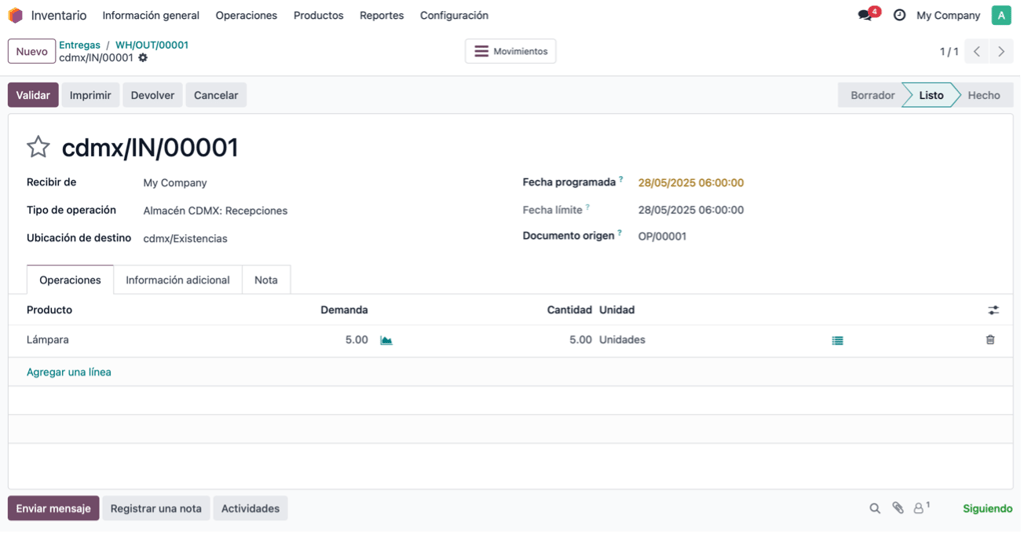This screenshot has height=535, width=1024.
Task: Open the column options adjust icon
Action: point(993,311)
